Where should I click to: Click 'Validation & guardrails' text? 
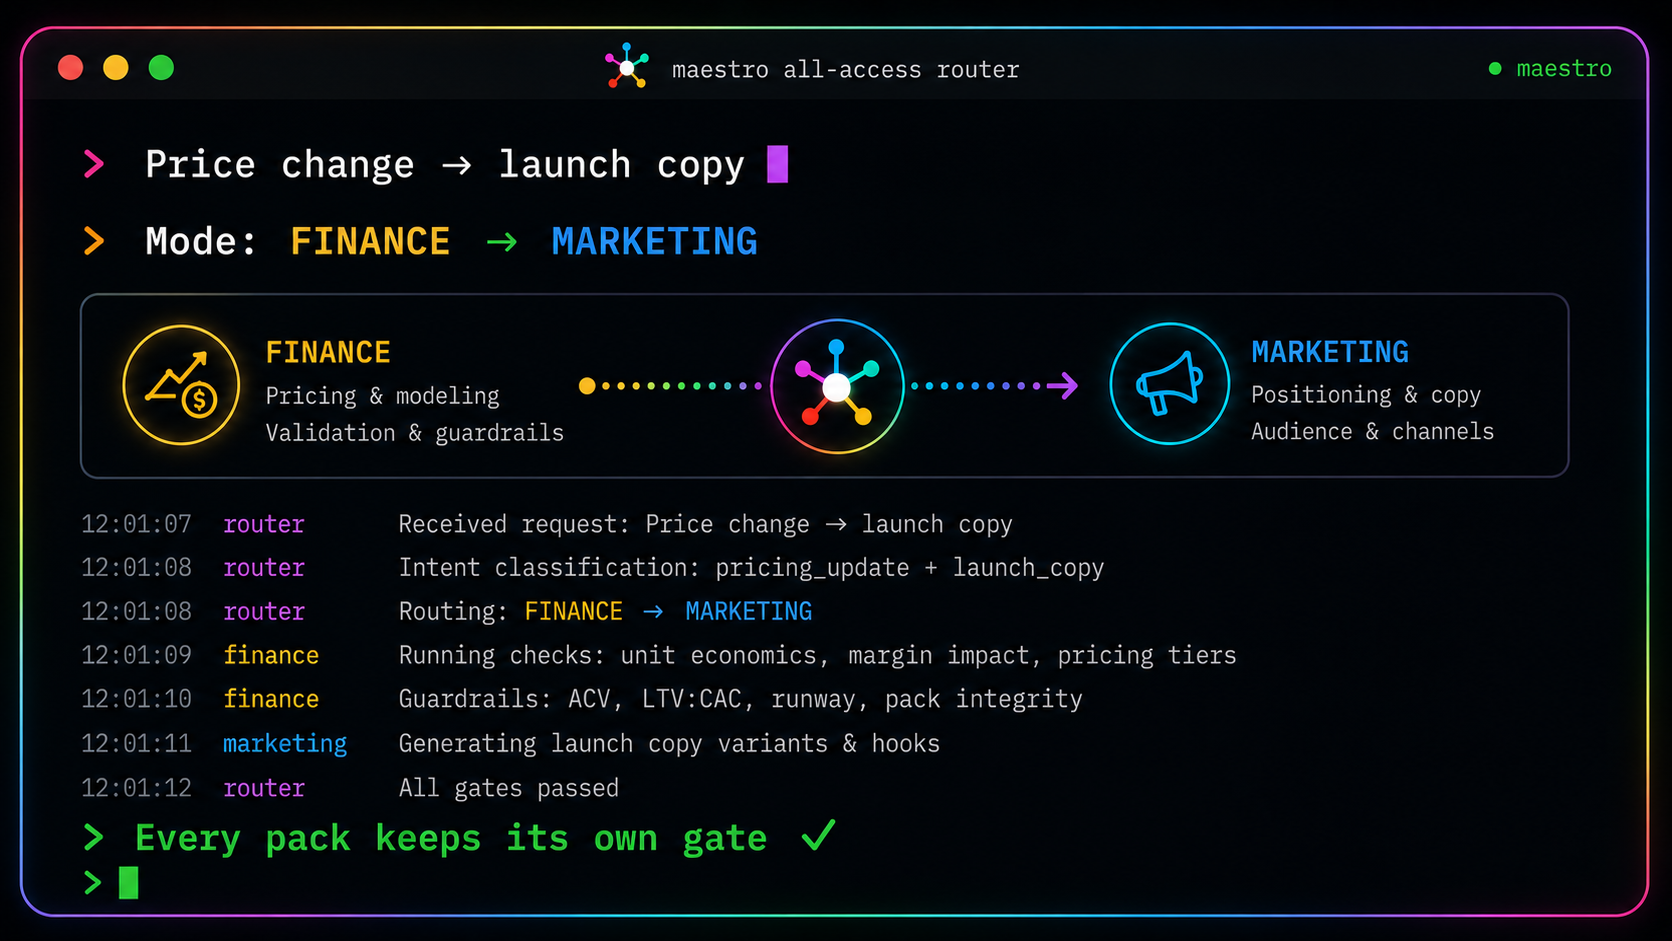click(414, 433)
